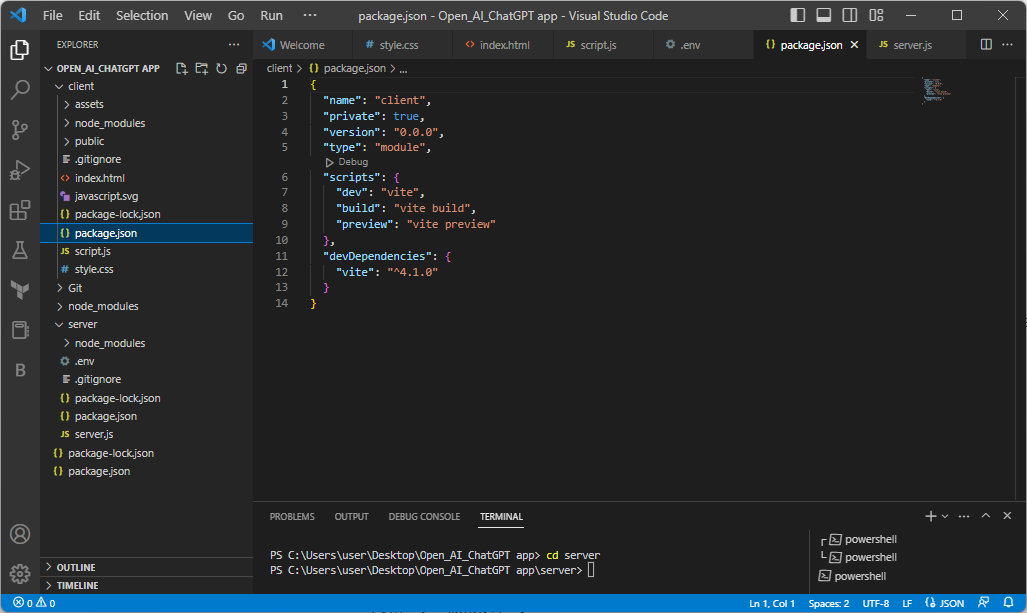Collapse all folders in Explorer

point(241,69)
